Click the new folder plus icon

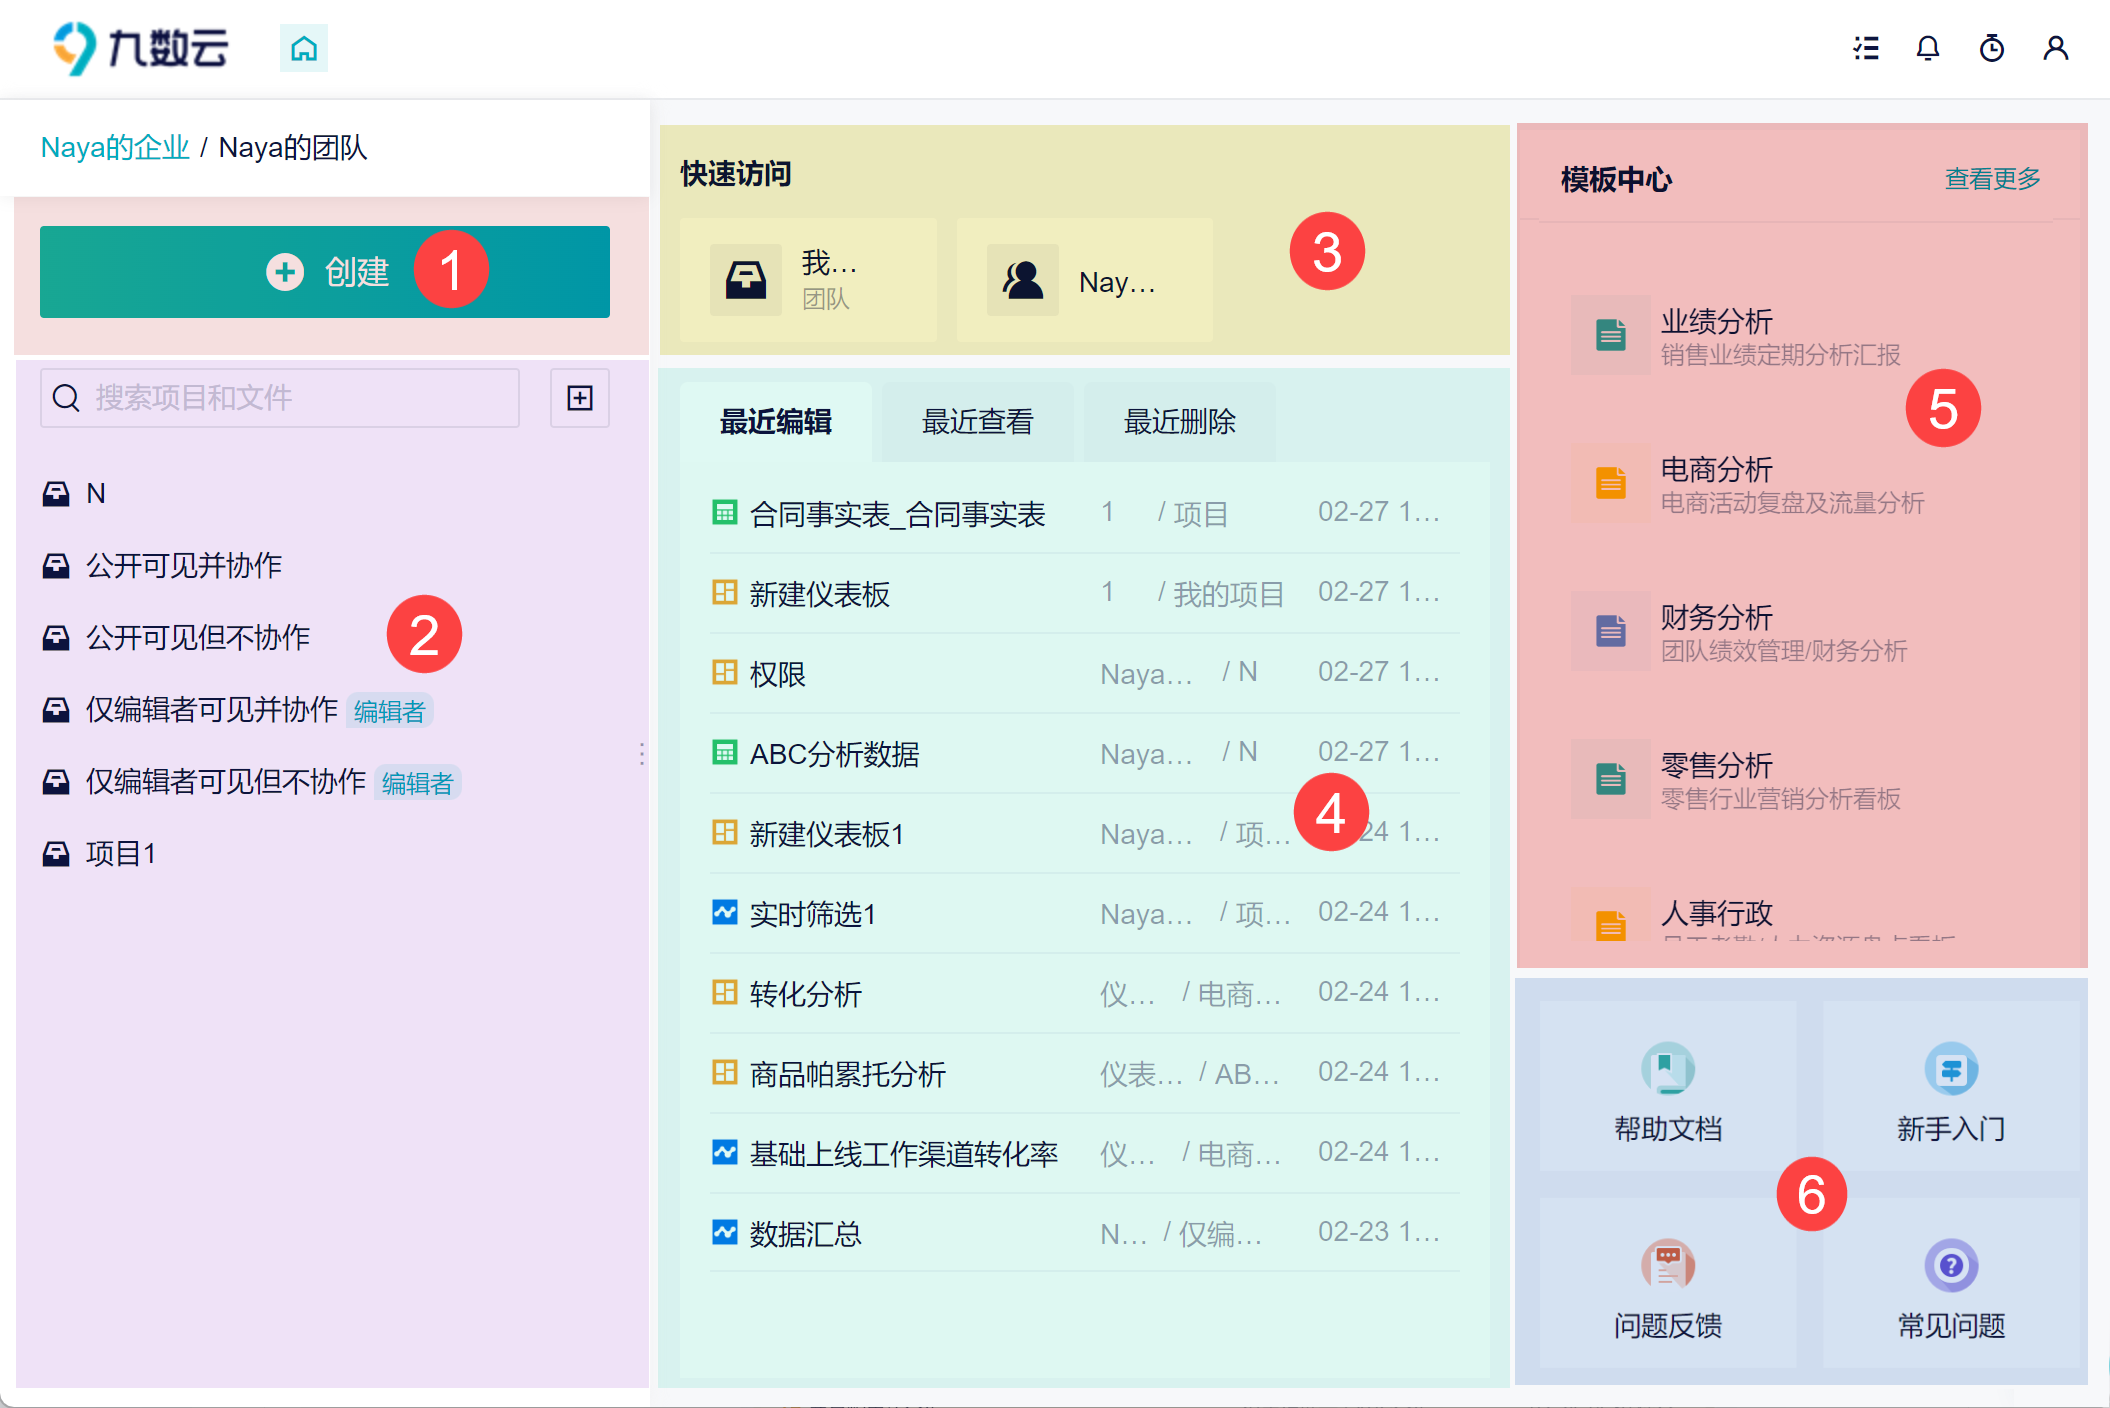[x=580, y=398]
